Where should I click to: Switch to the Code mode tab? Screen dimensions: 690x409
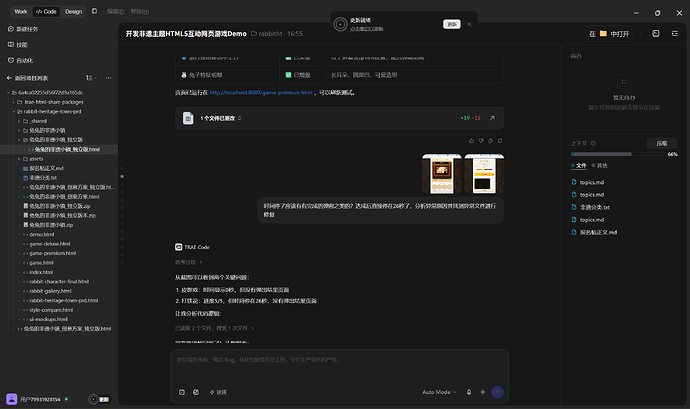point(46,11)
